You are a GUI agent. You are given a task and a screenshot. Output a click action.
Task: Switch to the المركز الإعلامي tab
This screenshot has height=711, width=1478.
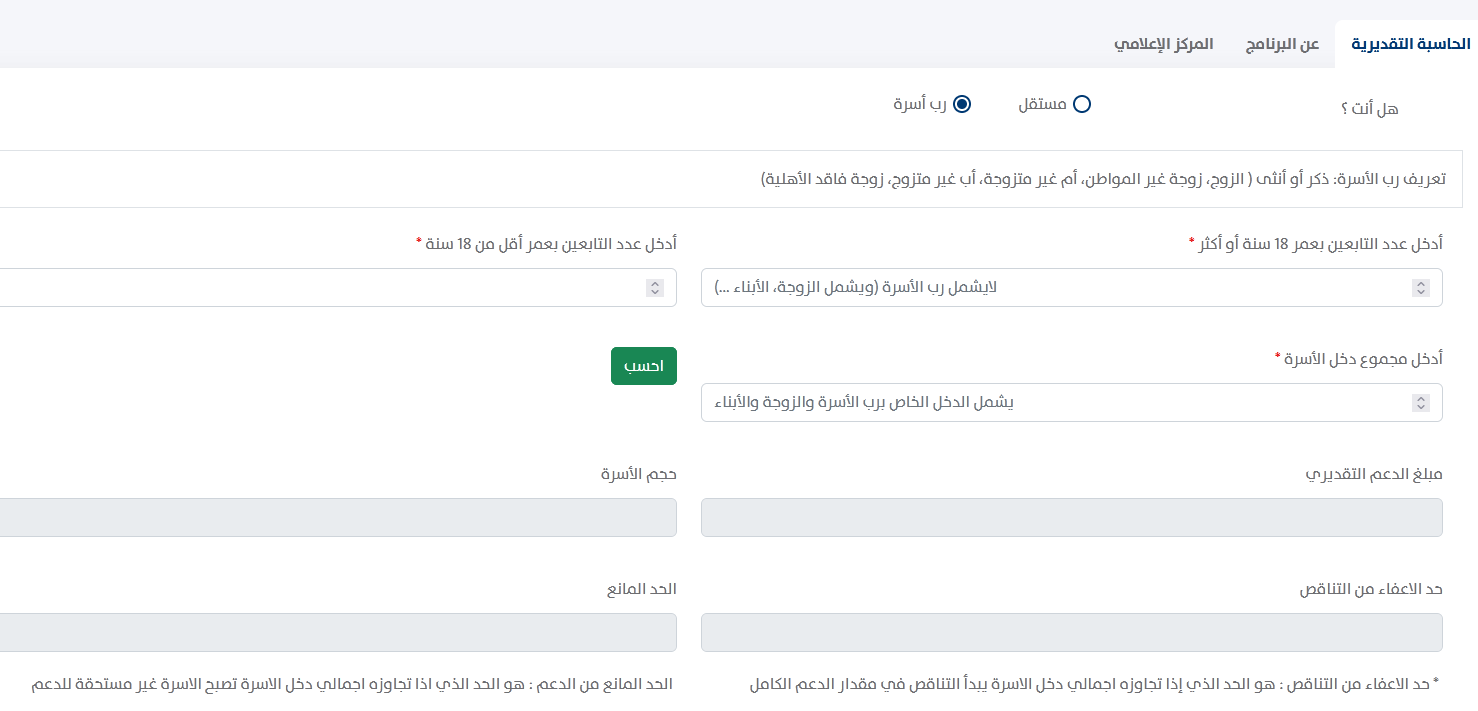point(1164,44)
